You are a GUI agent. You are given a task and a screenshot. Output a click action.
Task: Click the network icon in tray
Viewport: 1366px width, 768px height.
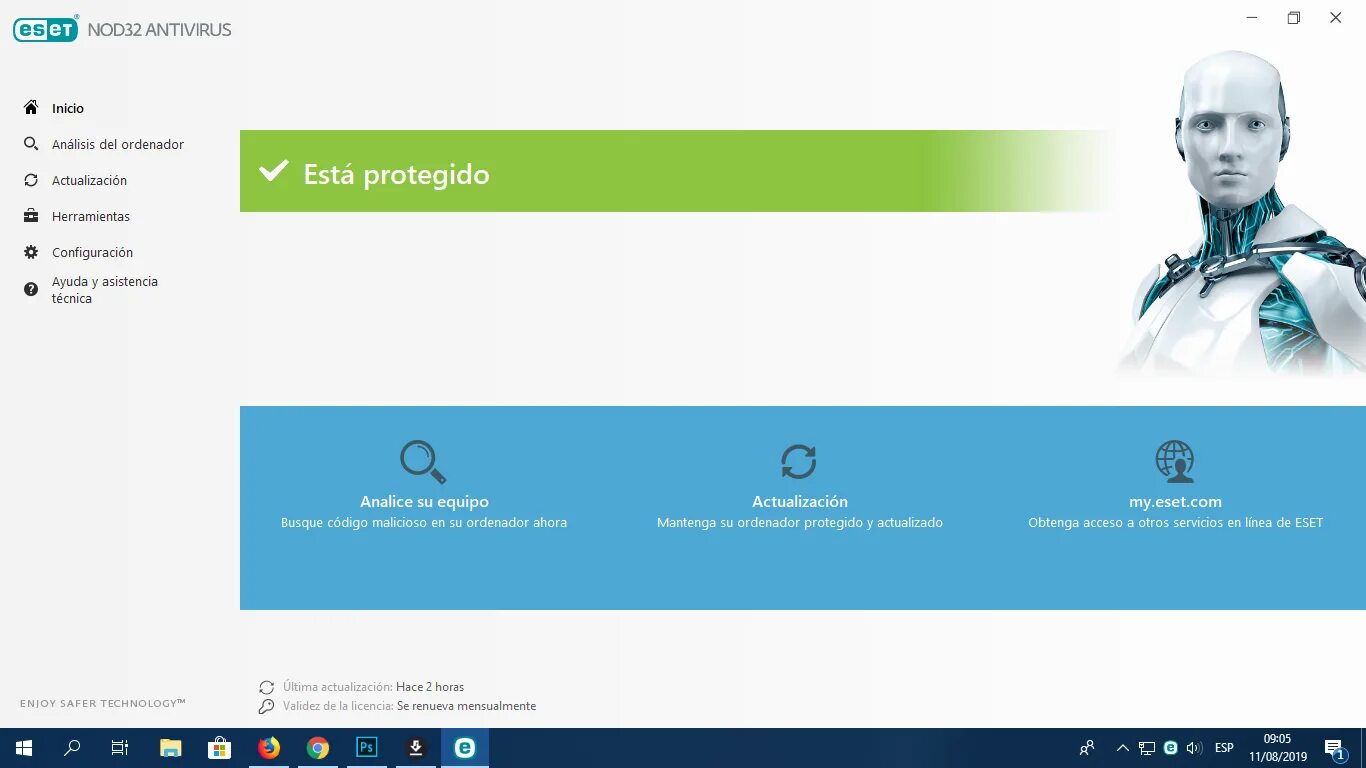[1147, 748]
